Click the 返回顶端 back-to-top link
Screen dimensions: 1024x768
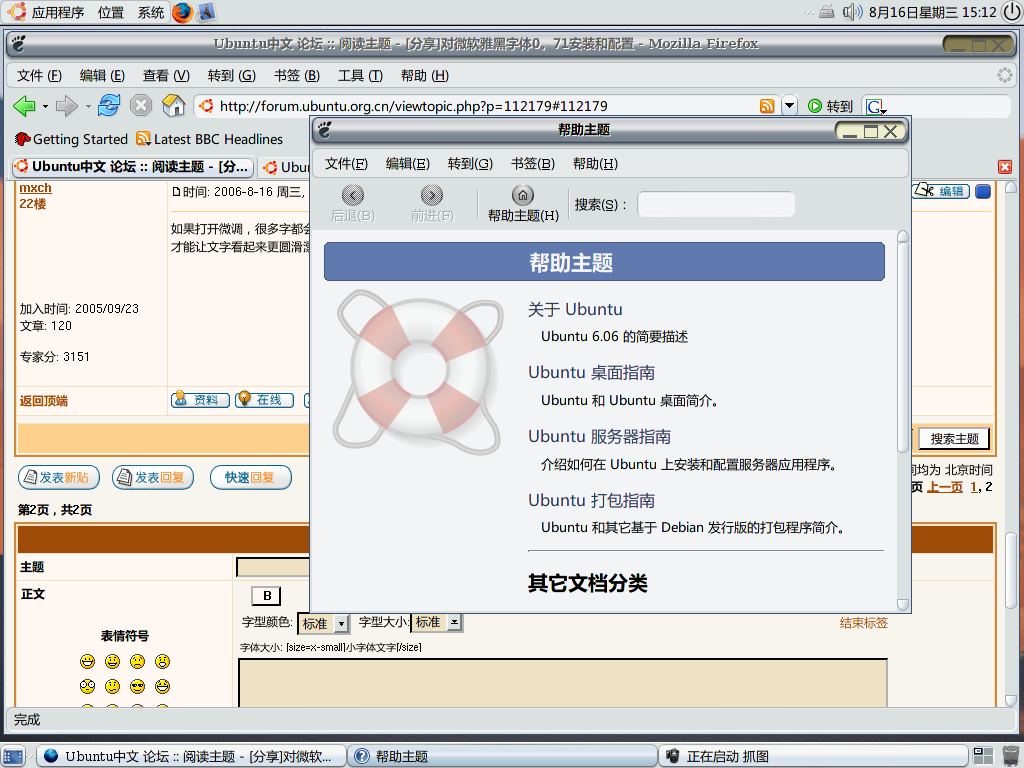(44, 401)
